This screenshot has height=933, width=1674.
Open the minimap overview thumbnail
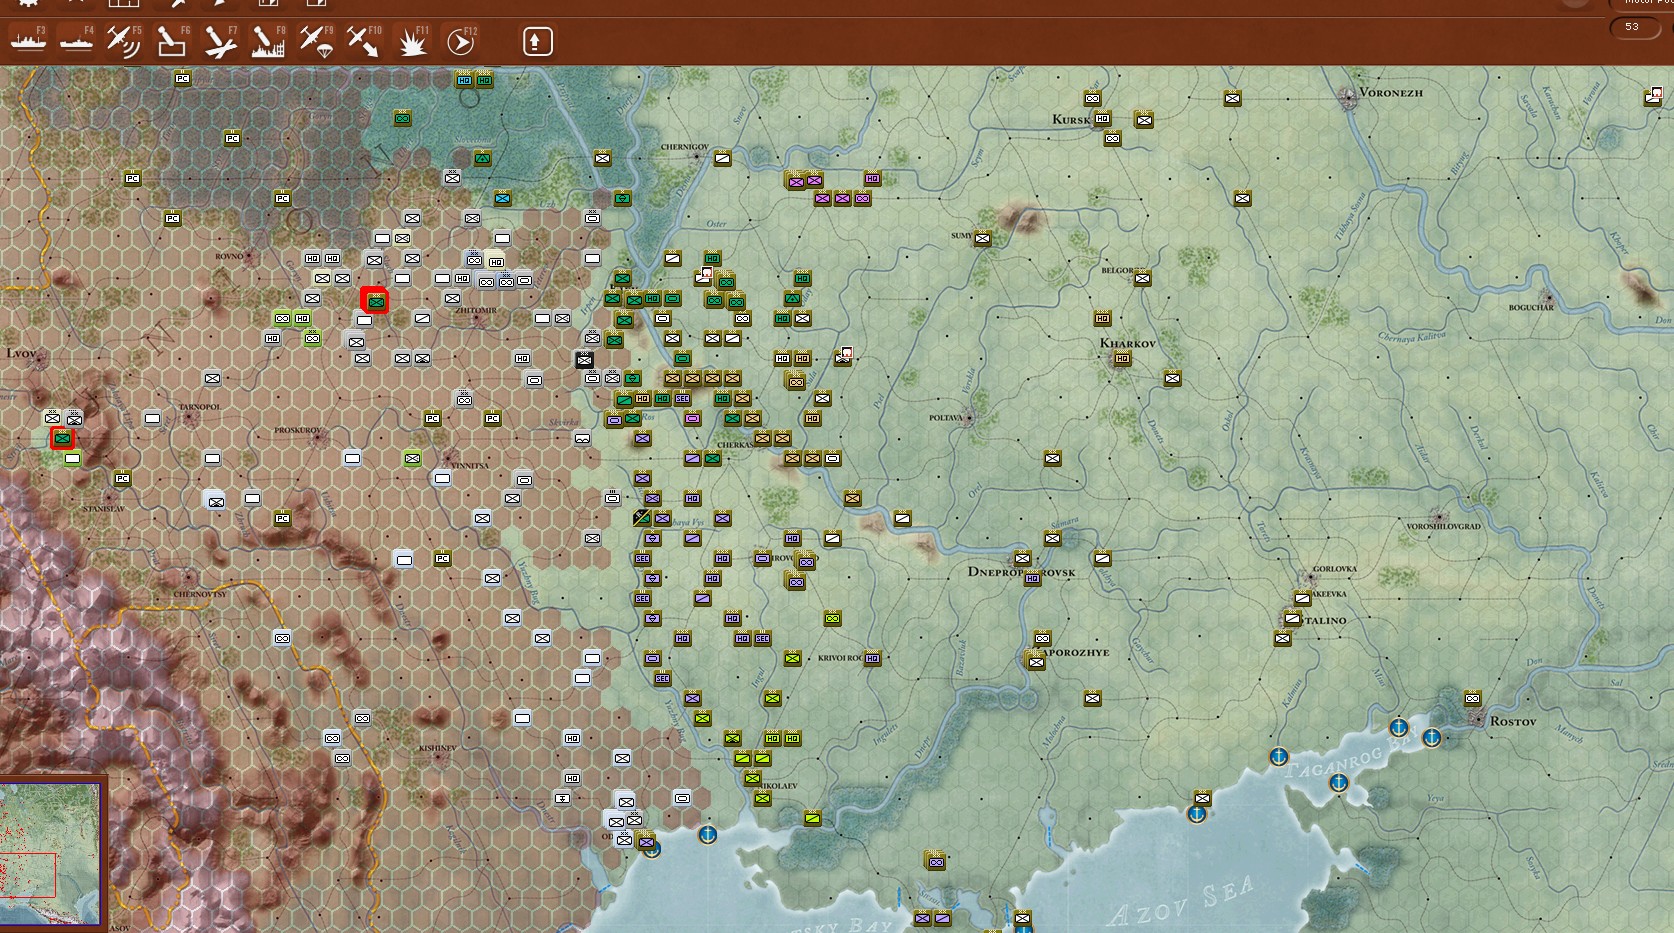[51, 853]
